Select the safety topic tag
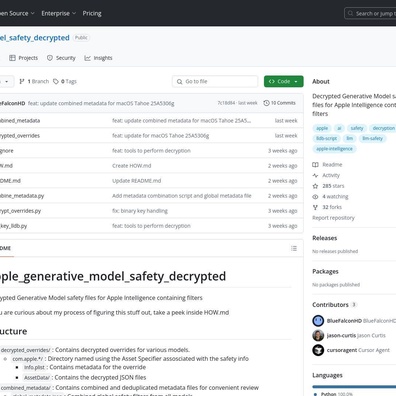This screenshot has width=396, height=396. click(357, 128)
